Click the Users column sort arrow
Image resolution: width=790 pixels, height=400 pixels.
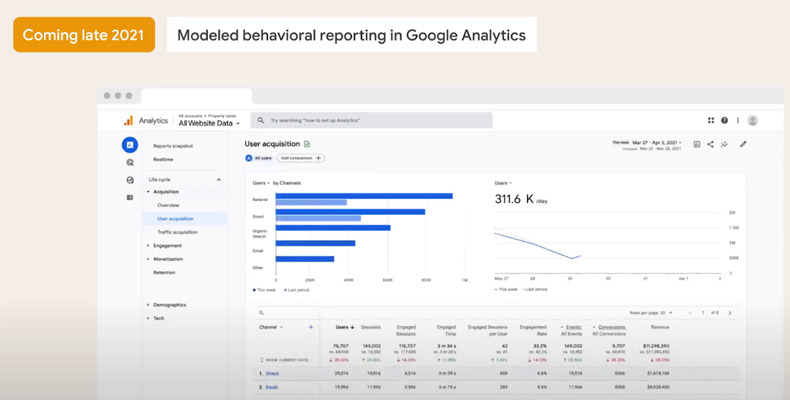tap(352, 327)
